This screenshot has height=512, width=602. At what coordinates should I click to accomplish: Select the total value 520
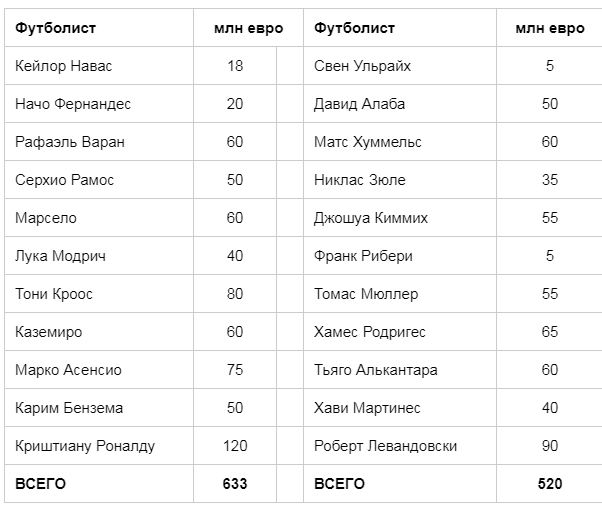pos(550,484)
